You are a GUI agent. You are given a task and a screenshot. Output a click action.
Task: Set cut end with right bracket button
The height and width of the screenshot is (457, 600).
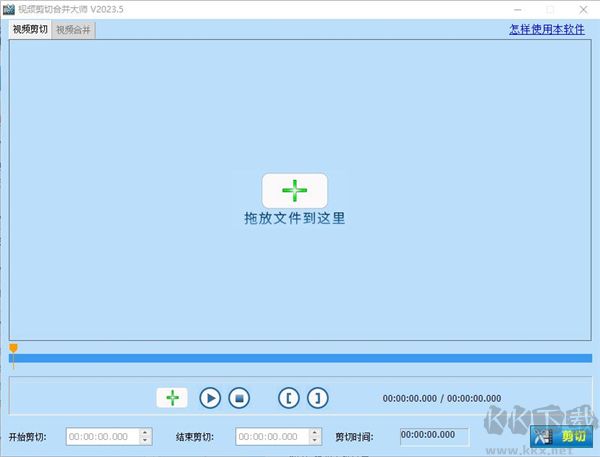click(x=318, y=398)
